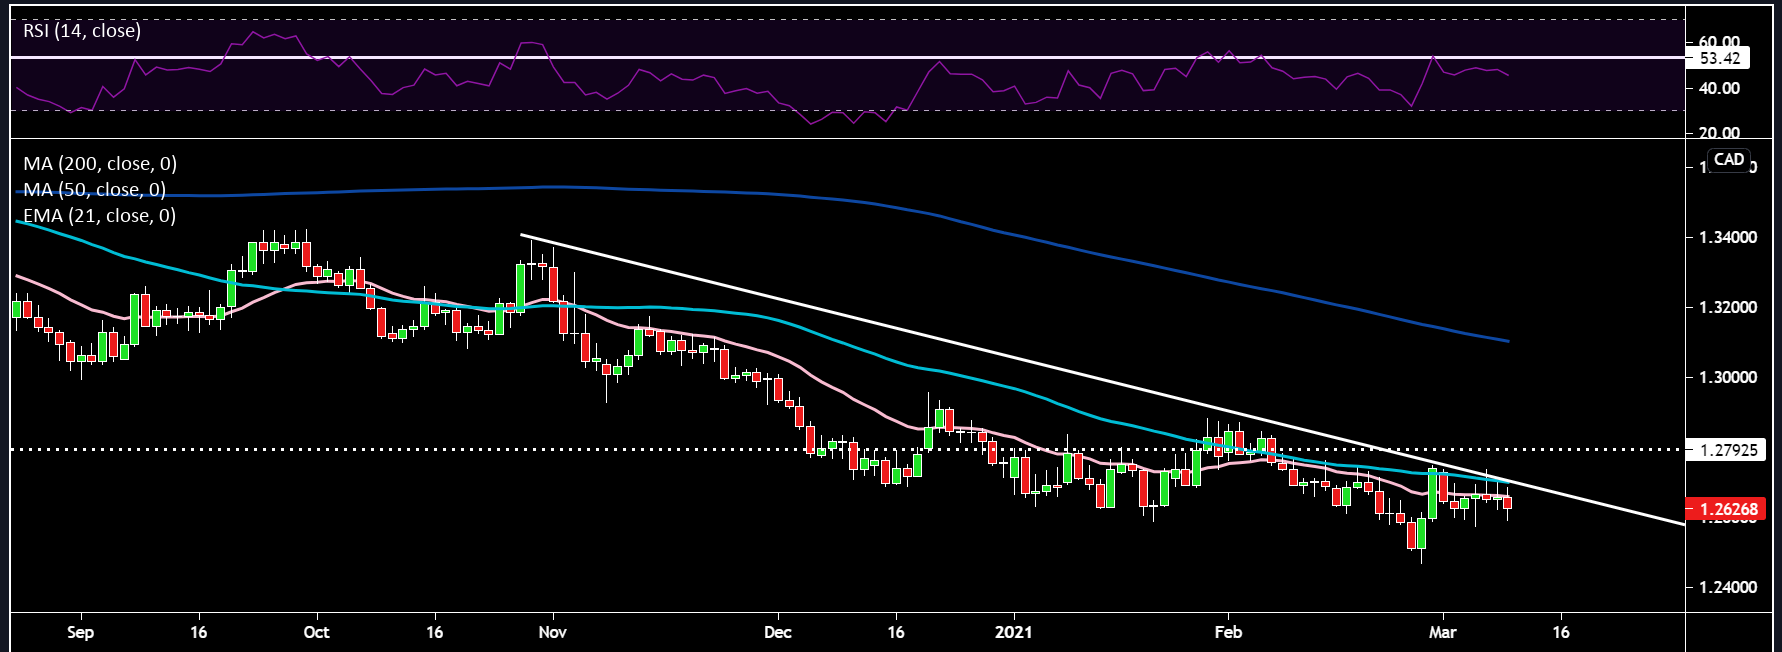Click the Nov date label on time axis

(x=552, y=632)
